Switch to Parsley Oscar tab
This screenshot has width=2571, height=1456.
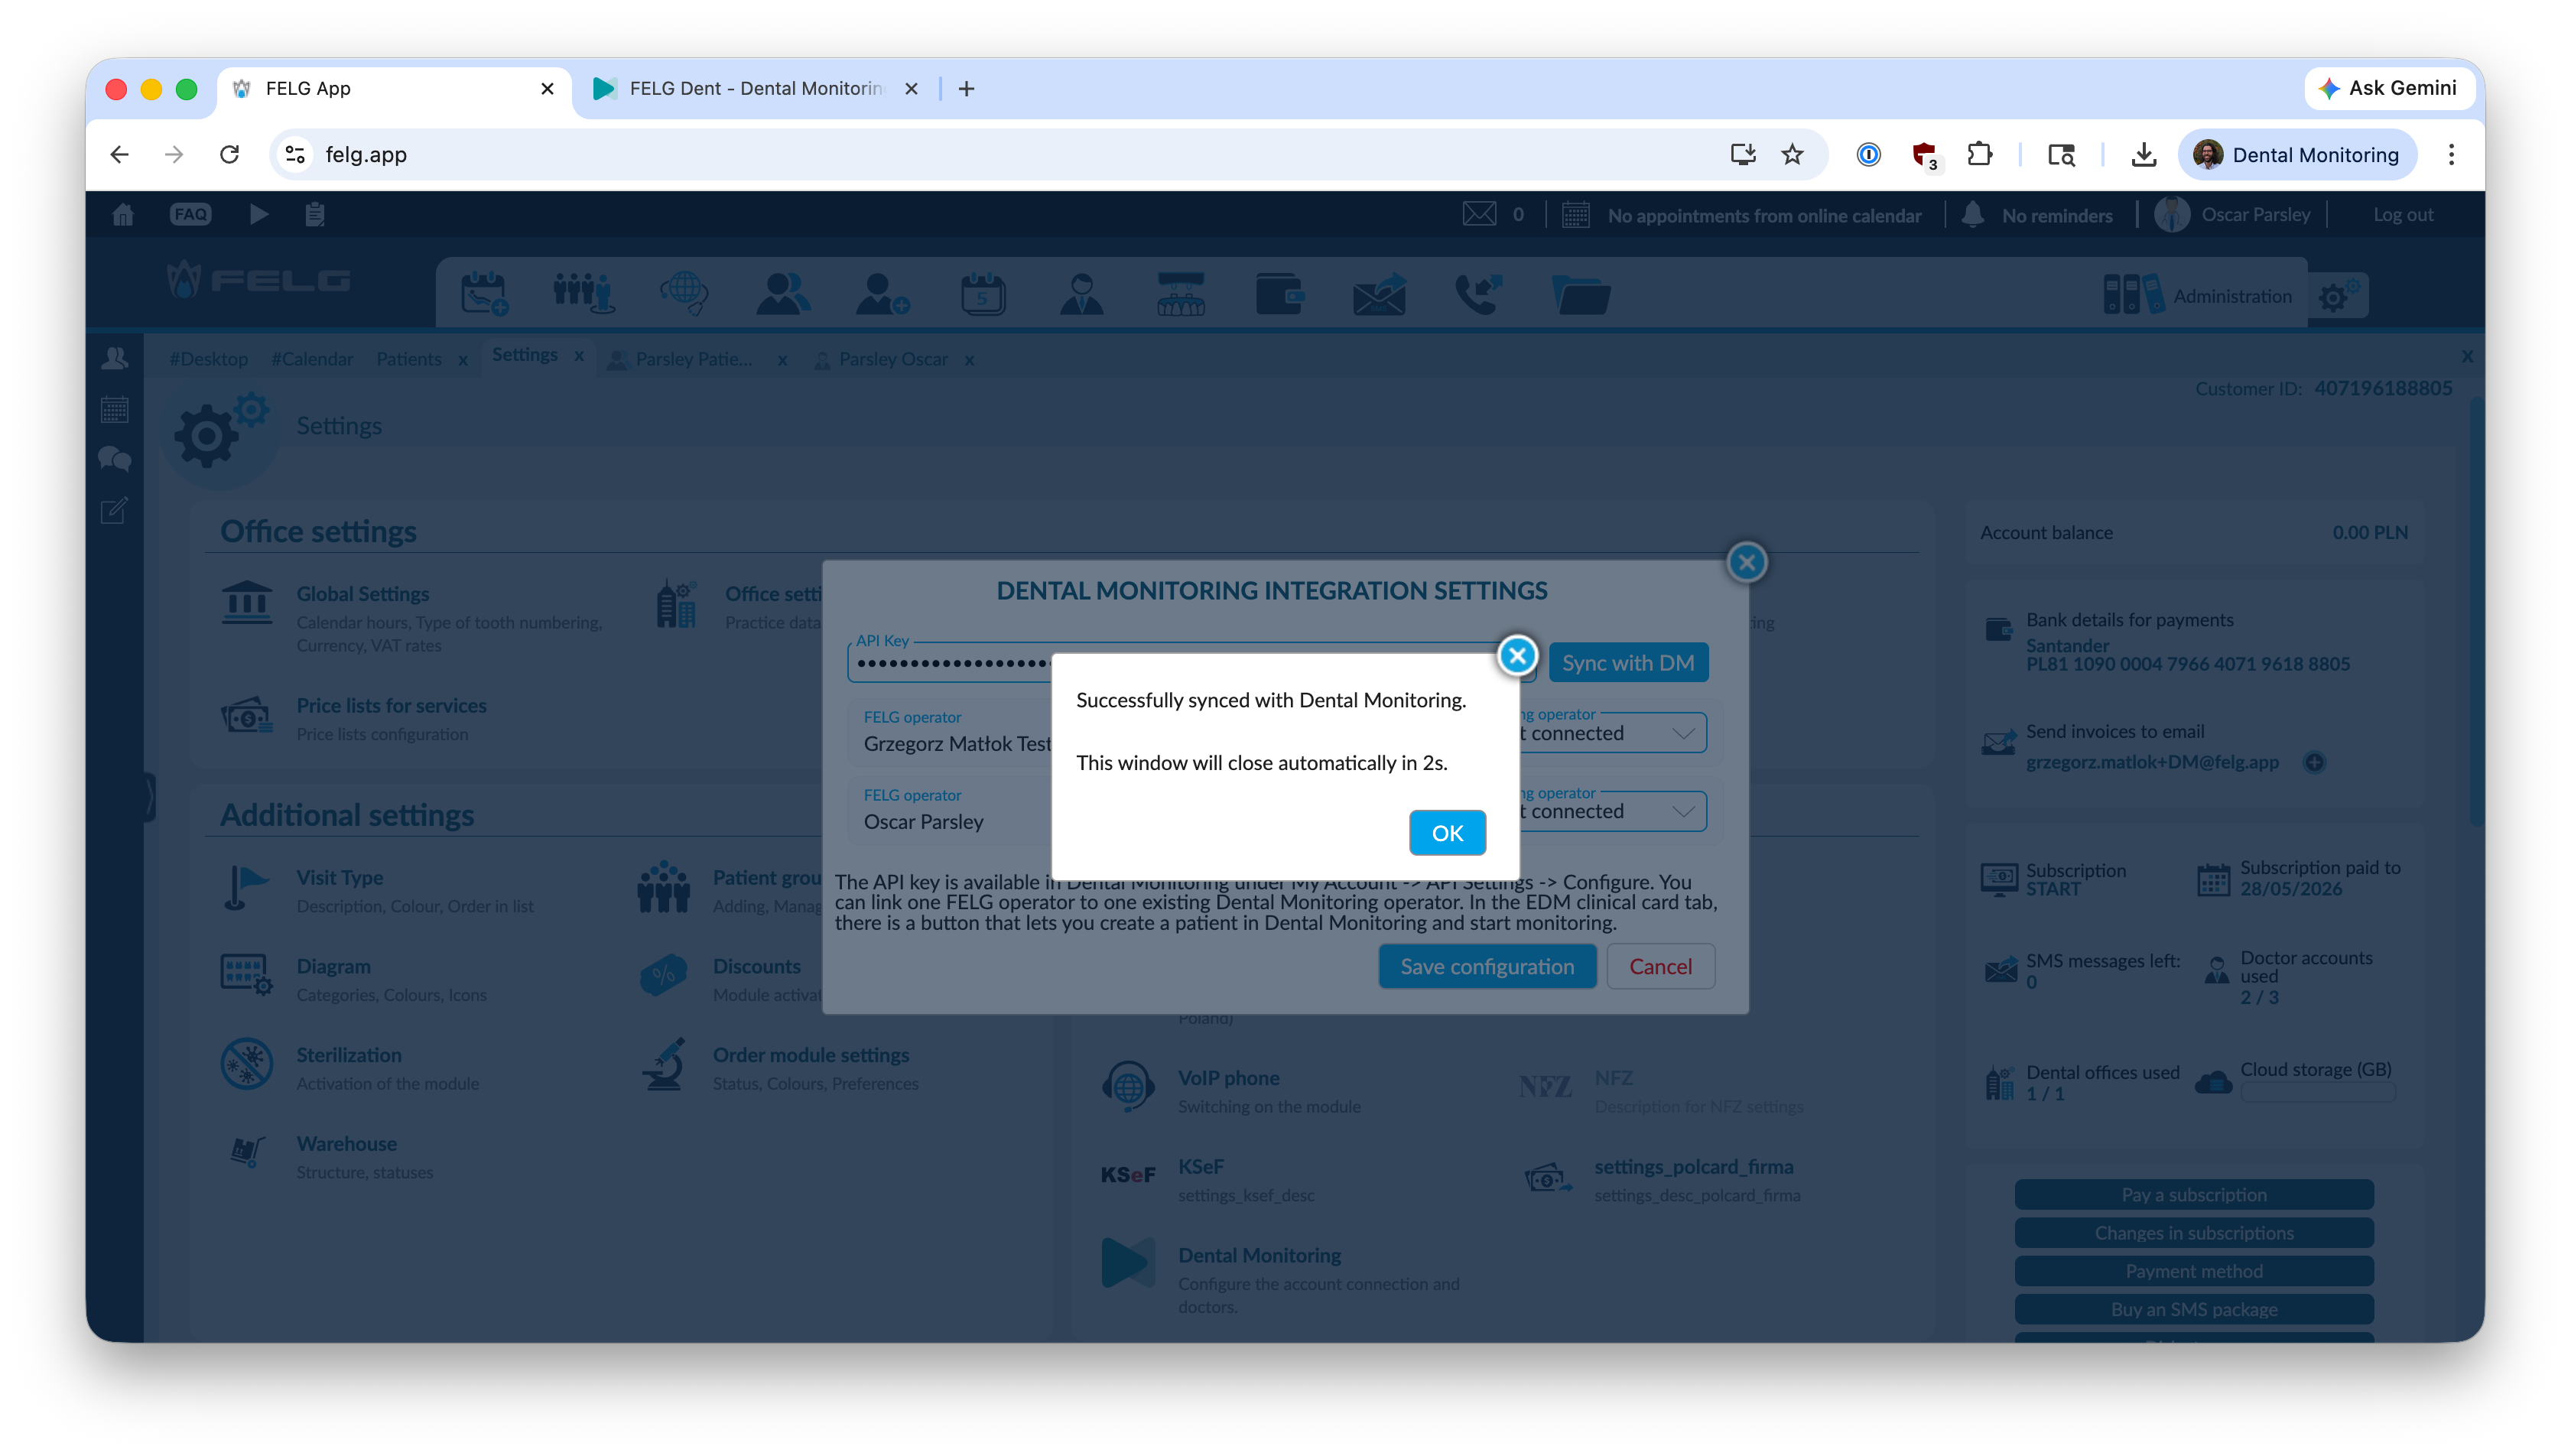tap(892, 359)
